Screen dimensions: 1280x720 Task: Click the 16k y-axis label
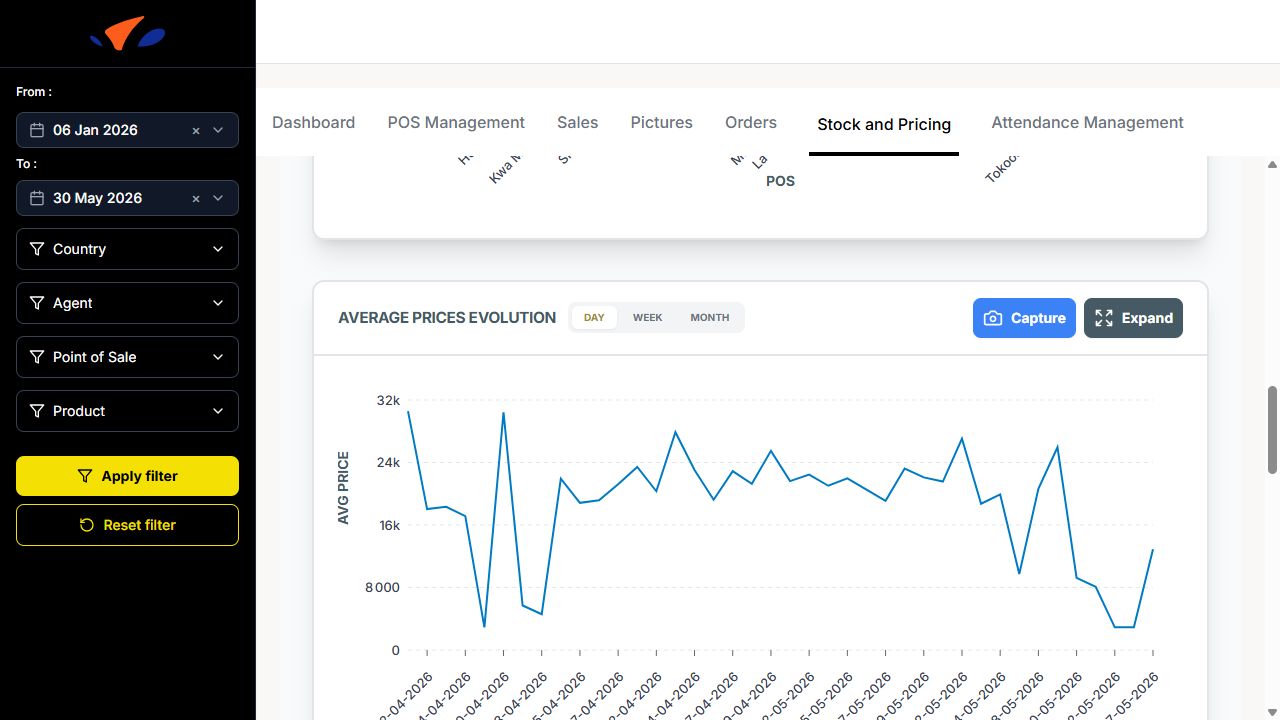pyautogui.click(x=388, y=525)
